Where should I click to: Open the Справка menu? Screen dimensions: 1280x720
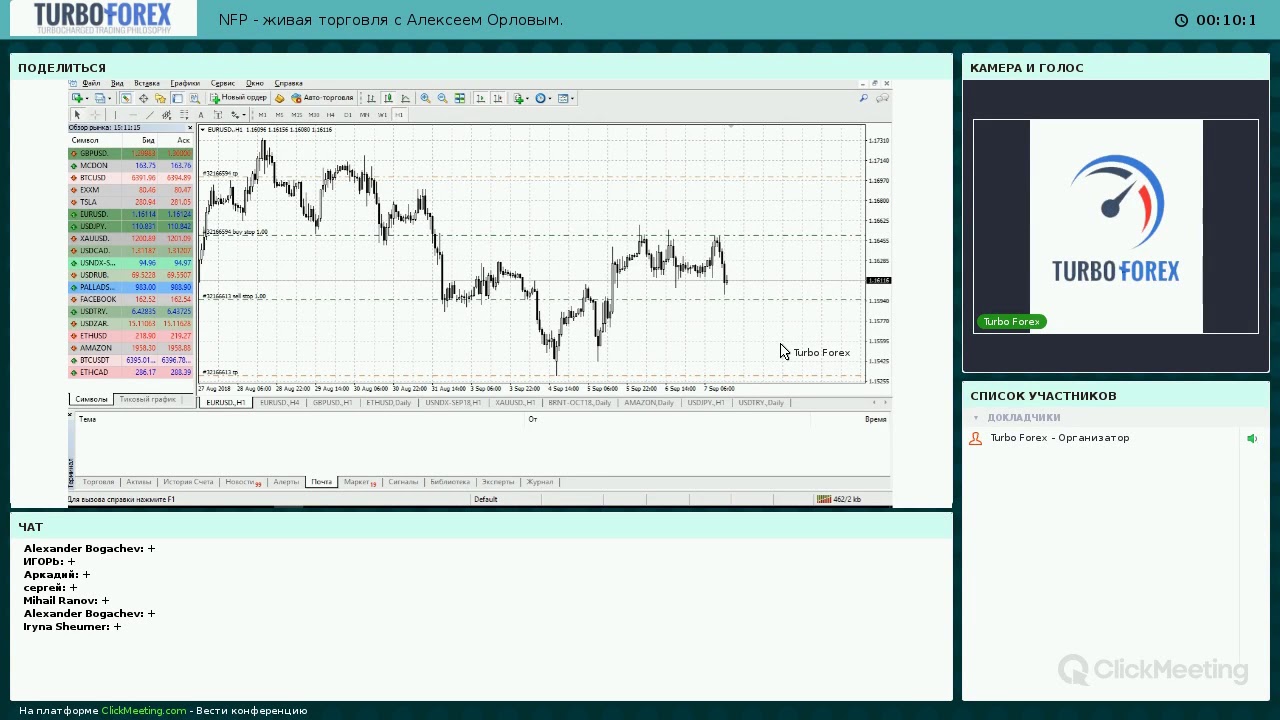pyautogui.click(x=289, y=83)
